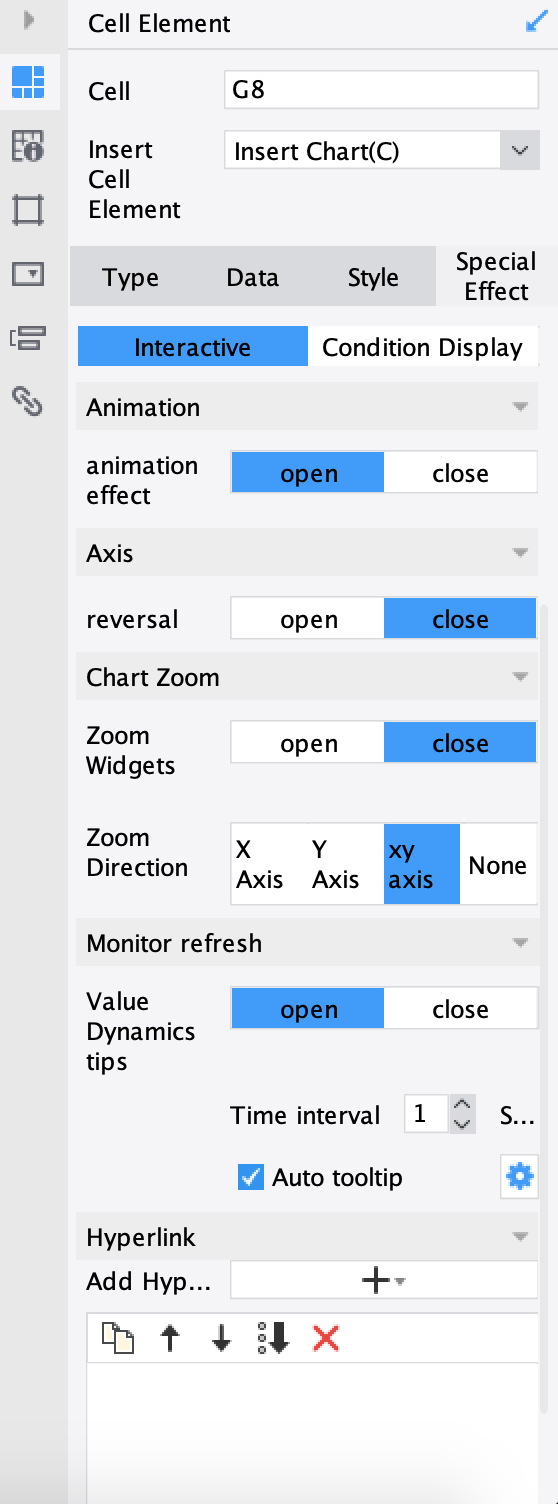Set animation effect to close

tap(460, 473)
